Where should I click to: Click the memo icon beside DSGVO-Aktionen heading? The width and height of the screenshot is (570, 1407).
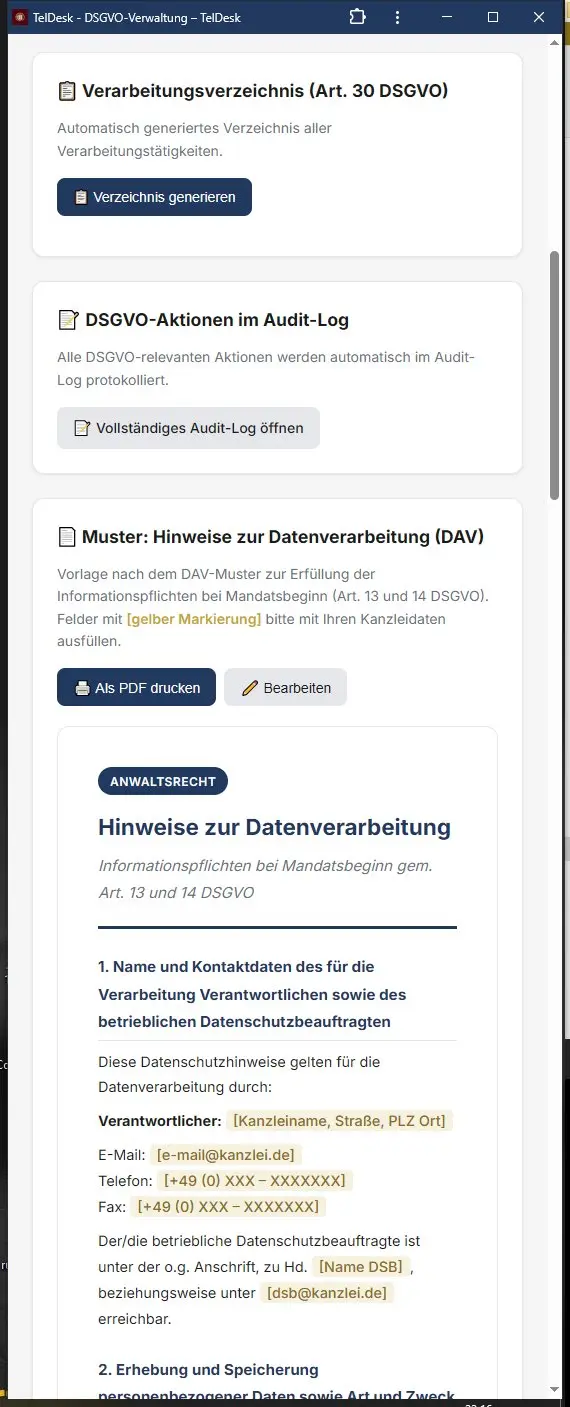(x=68, y=320)
